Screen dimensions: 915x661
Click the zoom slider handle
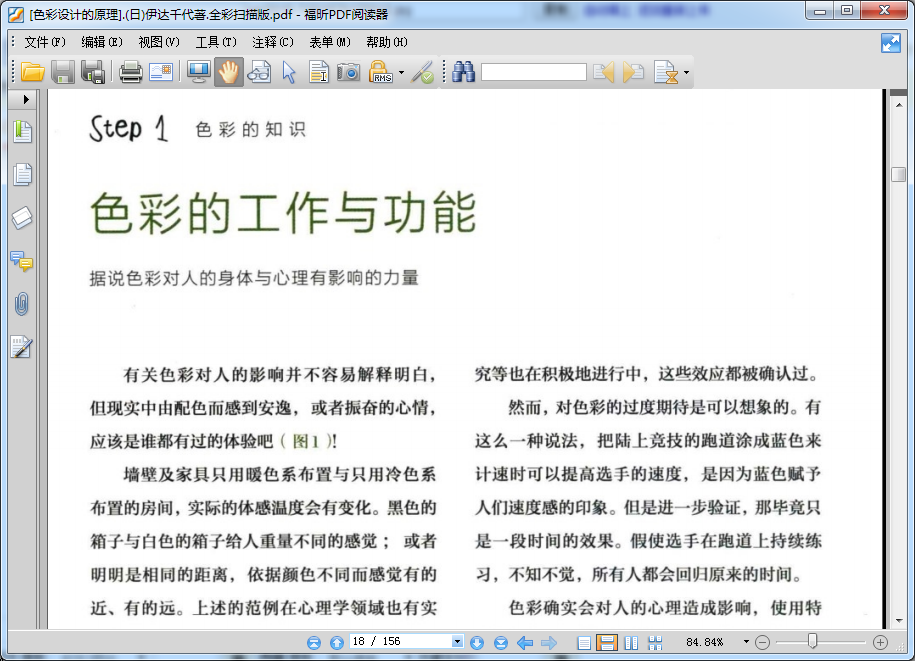coord(812,641)
